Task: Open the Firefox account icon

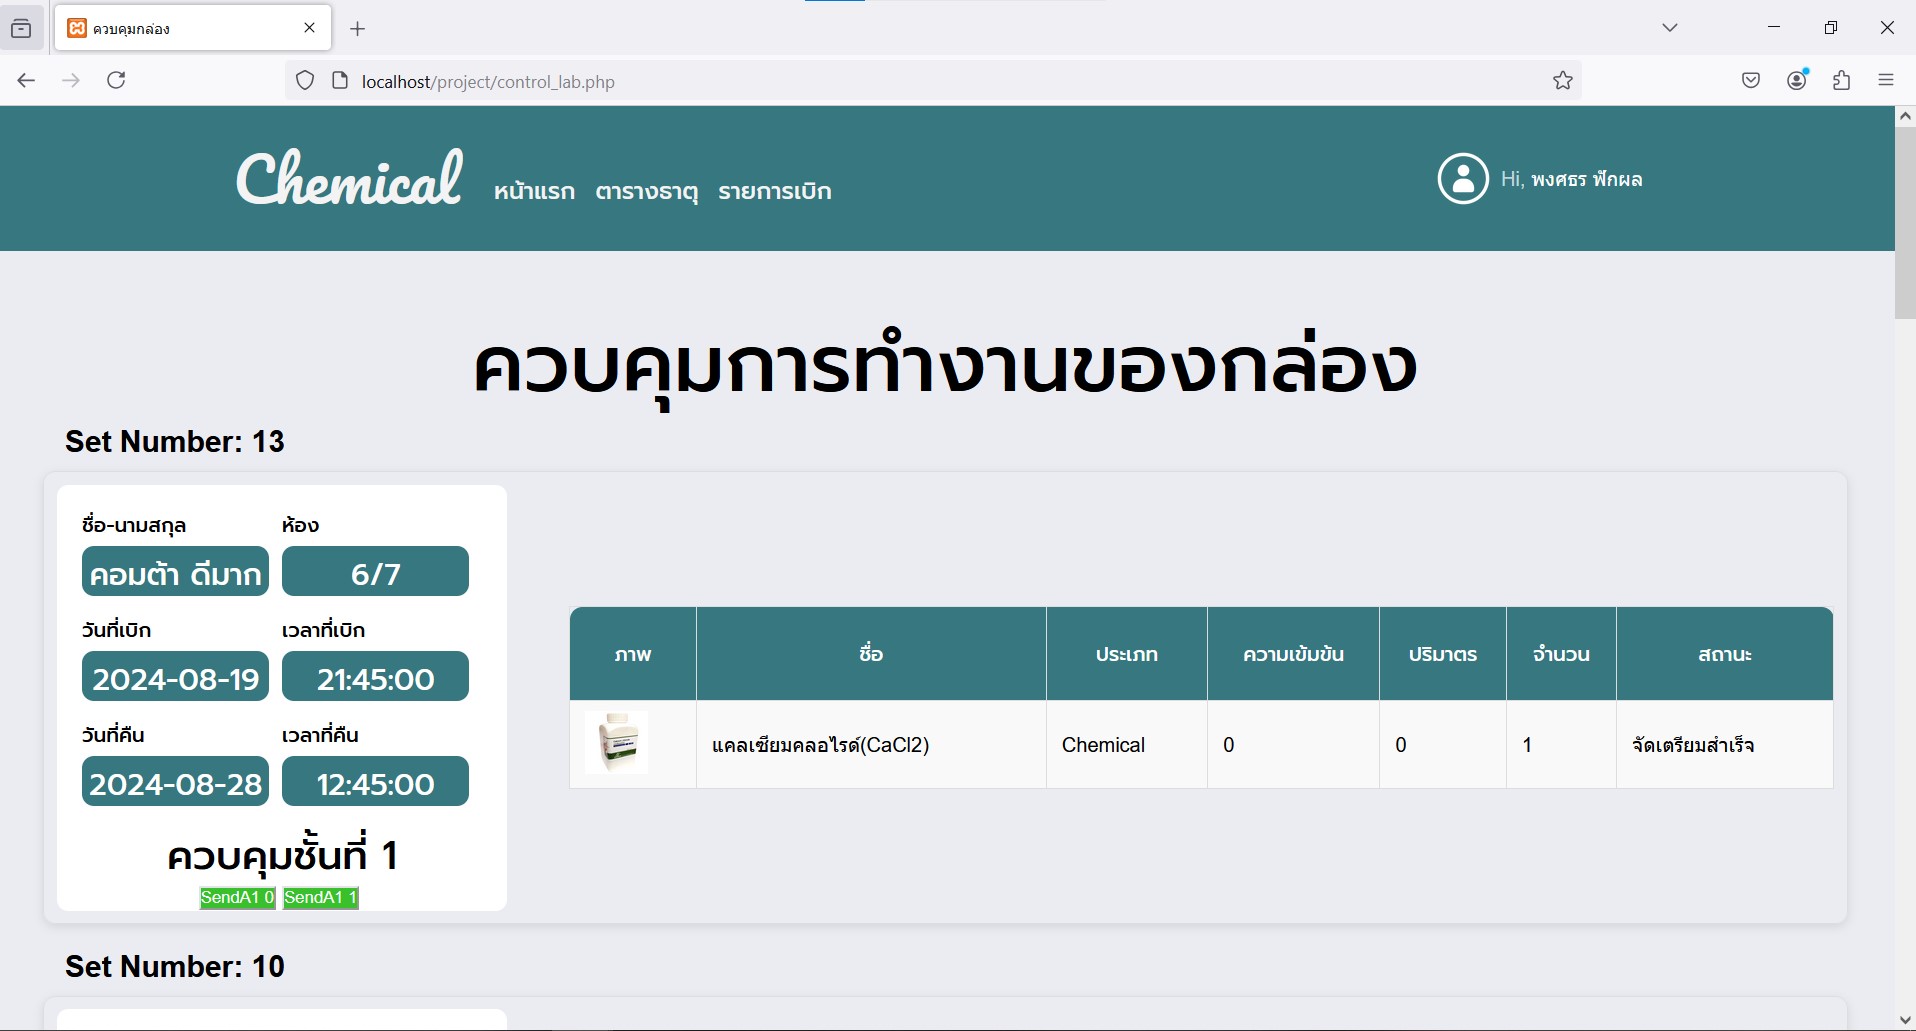Action: pos(1797,81)
